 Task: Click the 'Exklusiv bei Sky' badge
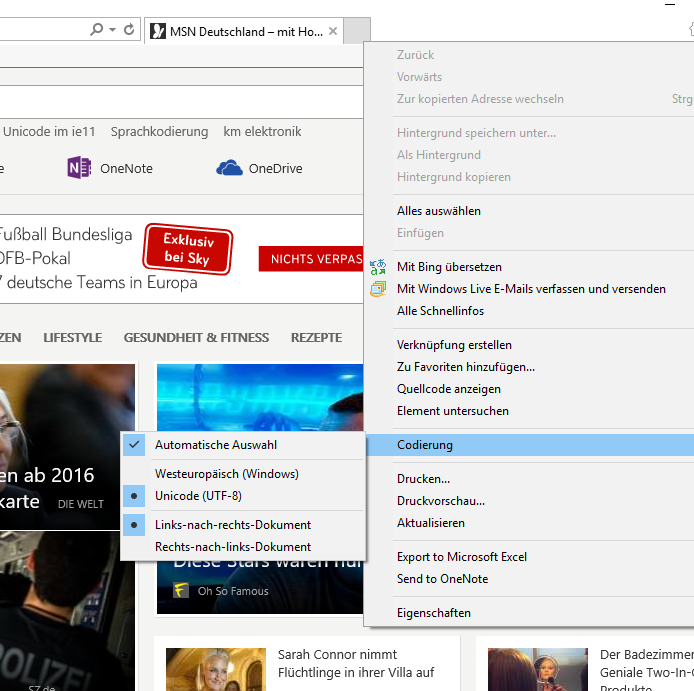pos(188,249)
